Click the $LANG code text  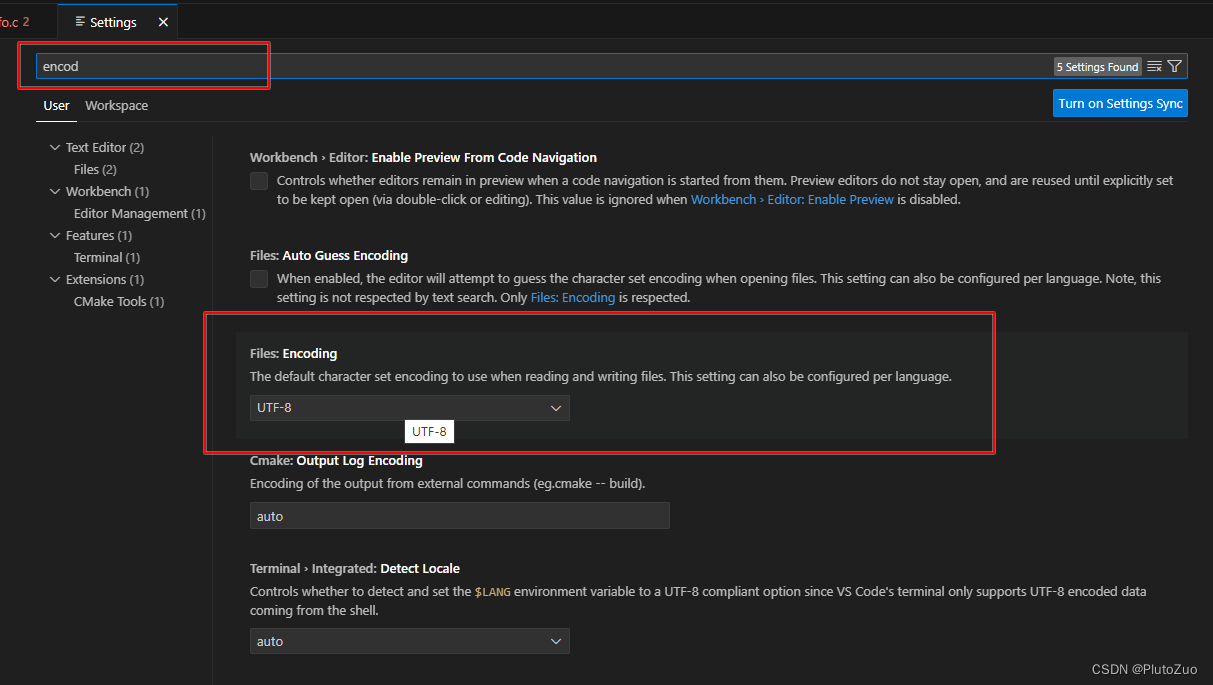[492, 591]
